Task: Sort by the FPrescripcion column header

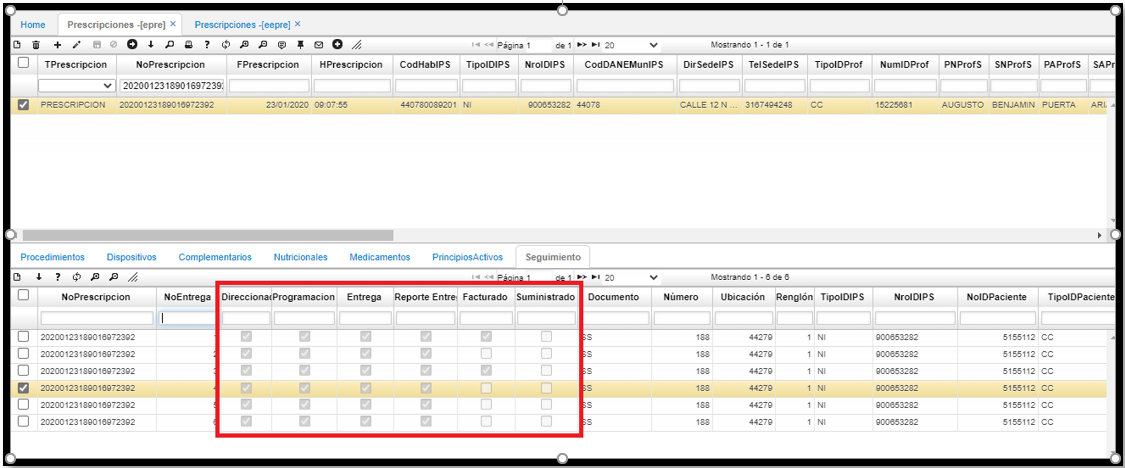Action: point(268,65)
